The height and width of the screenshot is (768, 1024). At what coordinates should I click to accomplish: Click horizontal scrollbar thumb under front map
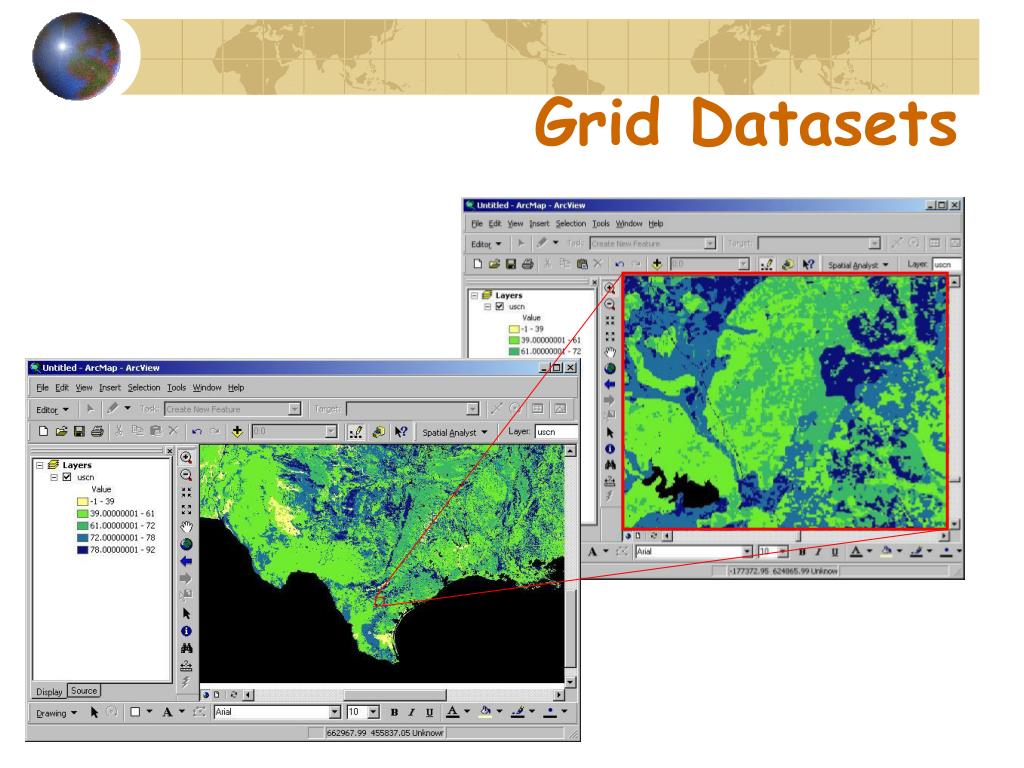coord(395,695)
